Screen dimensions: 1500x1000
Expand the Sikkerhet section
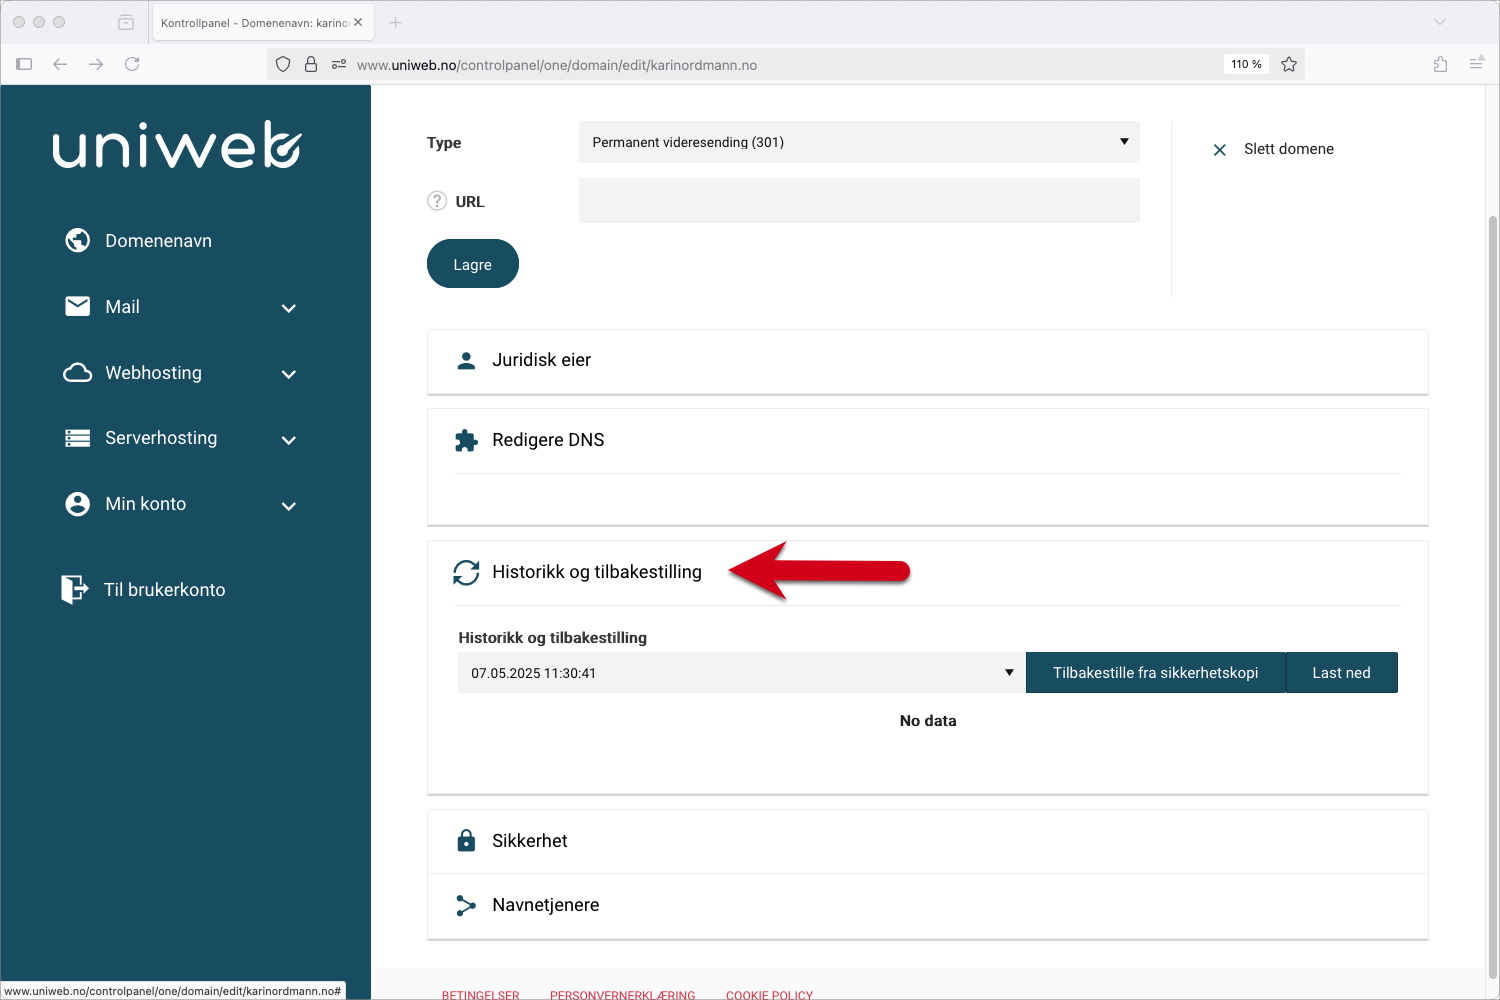point(927,841)
